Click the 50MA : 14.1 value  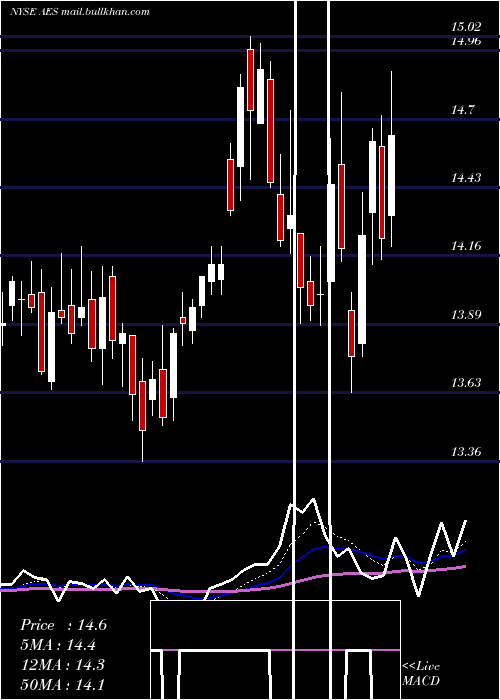tap(62, 684)
